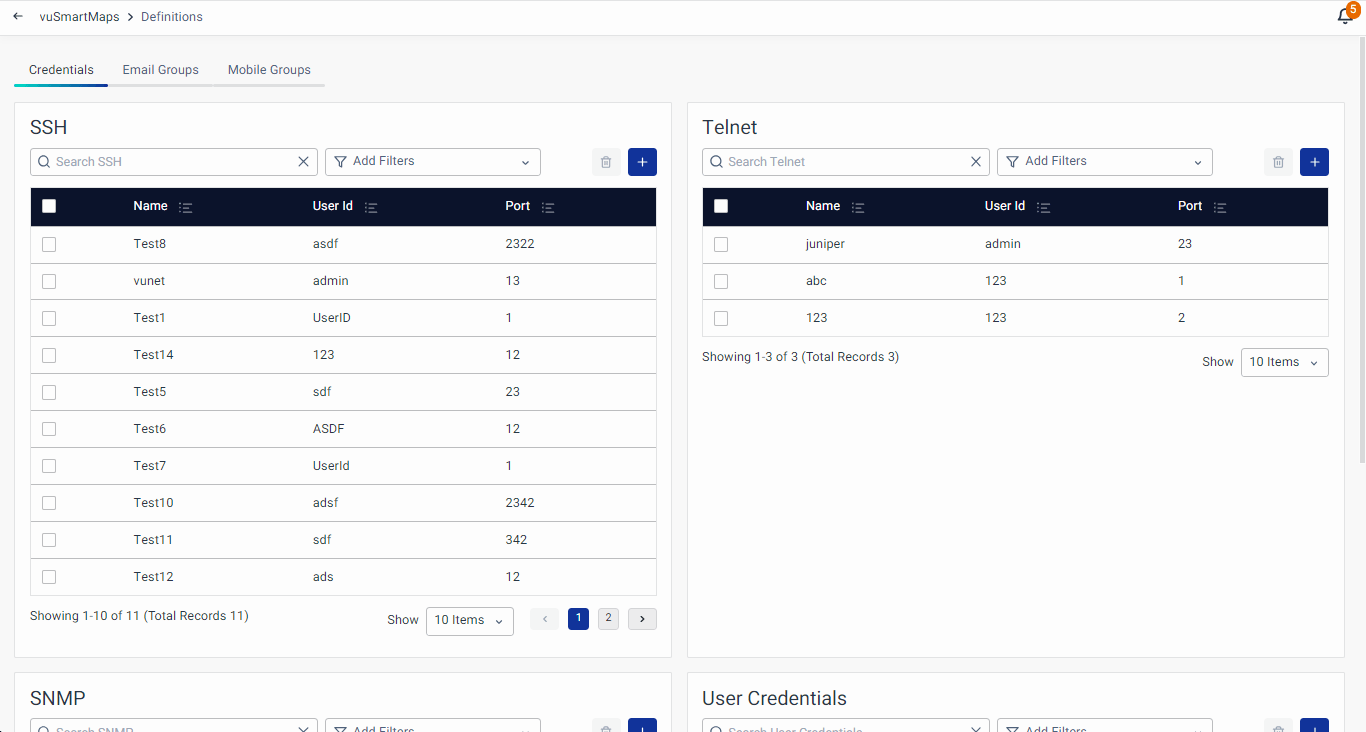Add a new SSH credential with plus button
Viewport: 1366px width, 732px height.
click(642, 162)
